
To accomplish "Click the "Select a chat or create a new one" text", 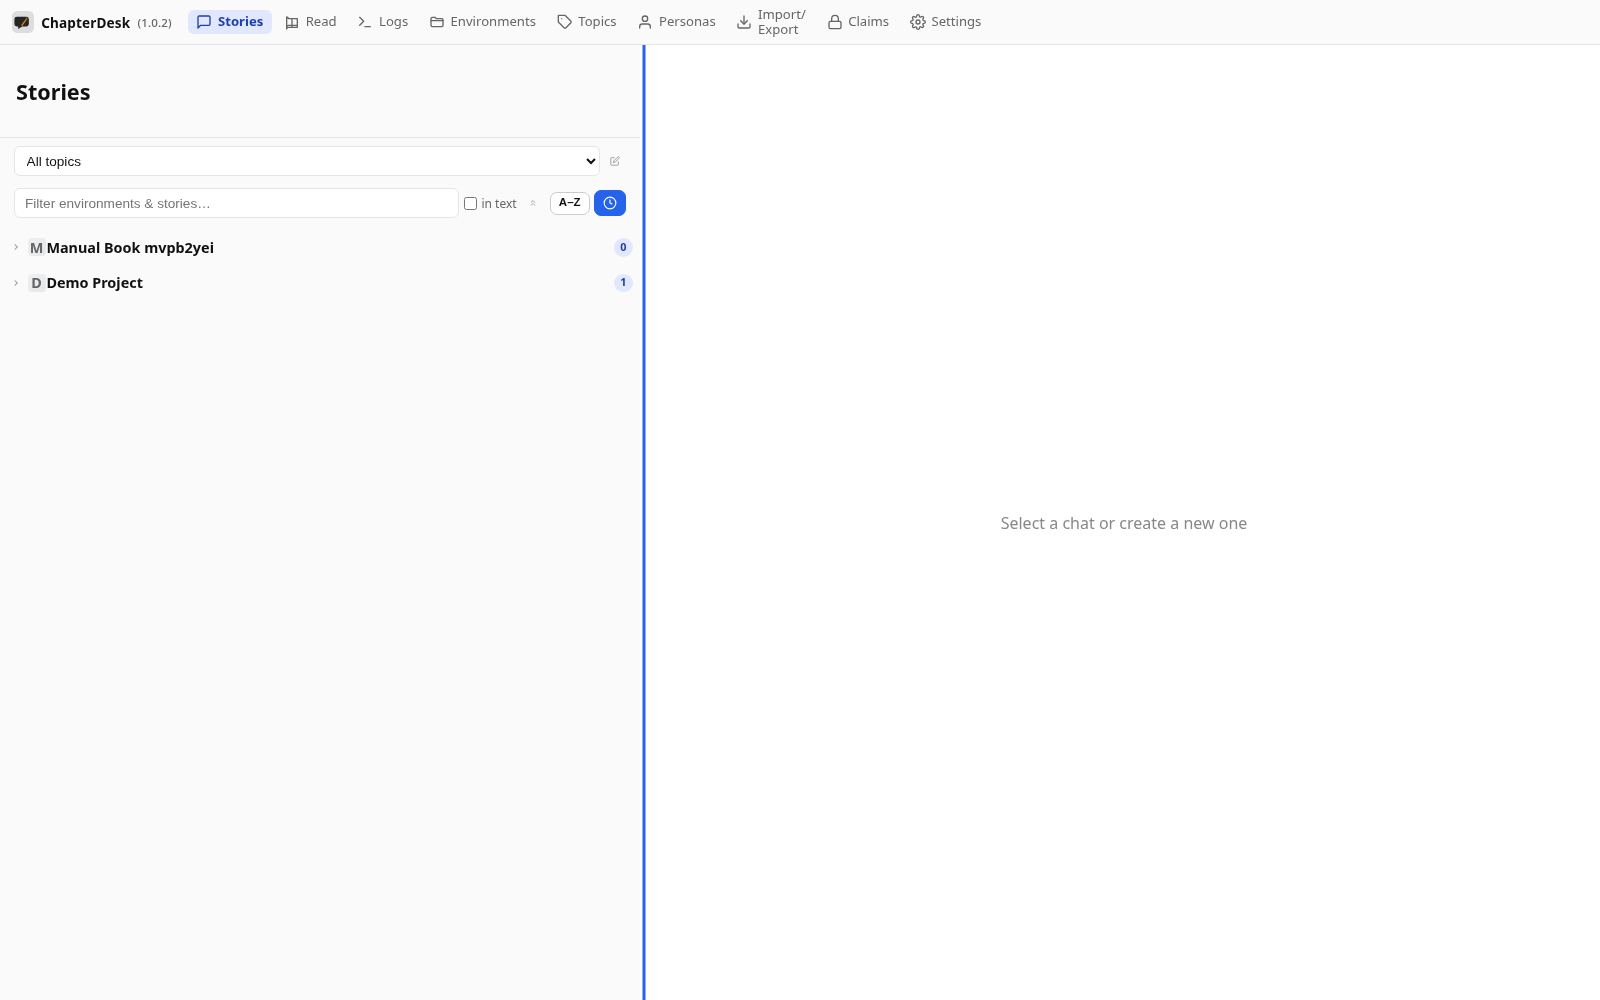I will 1123,523.
